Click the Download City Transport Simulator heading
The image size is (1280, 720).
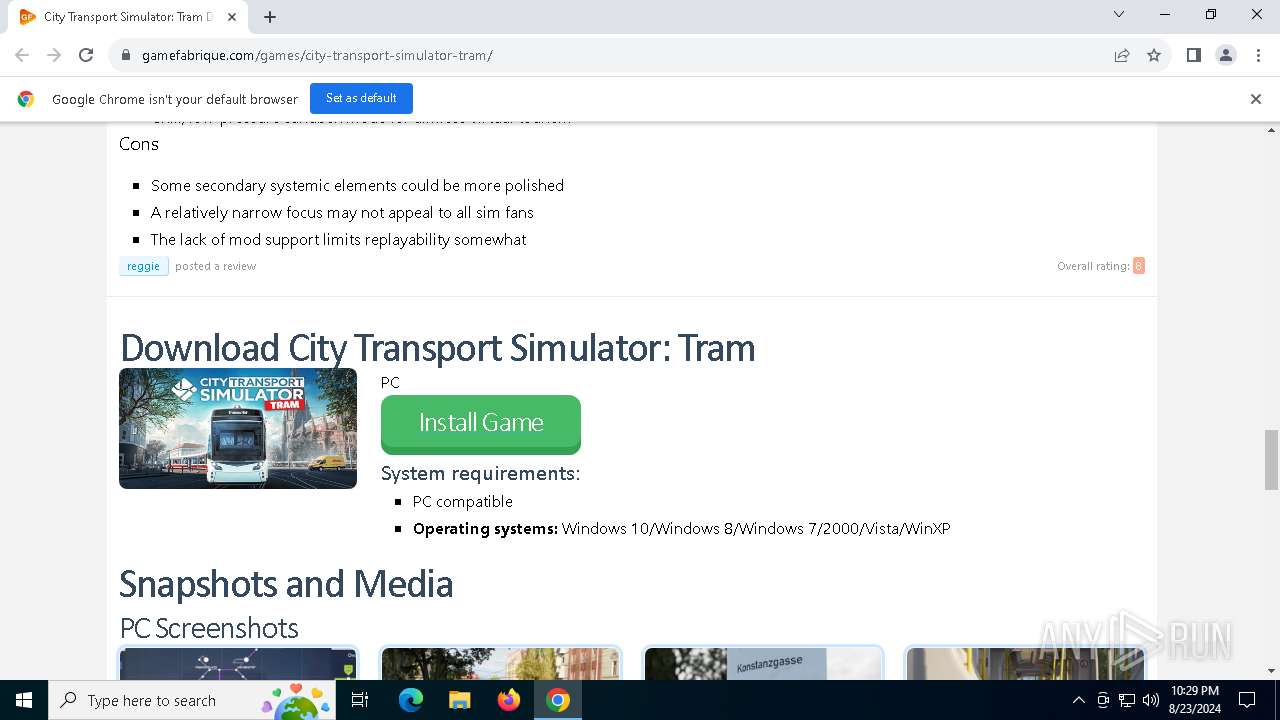(x=438, y=348)
